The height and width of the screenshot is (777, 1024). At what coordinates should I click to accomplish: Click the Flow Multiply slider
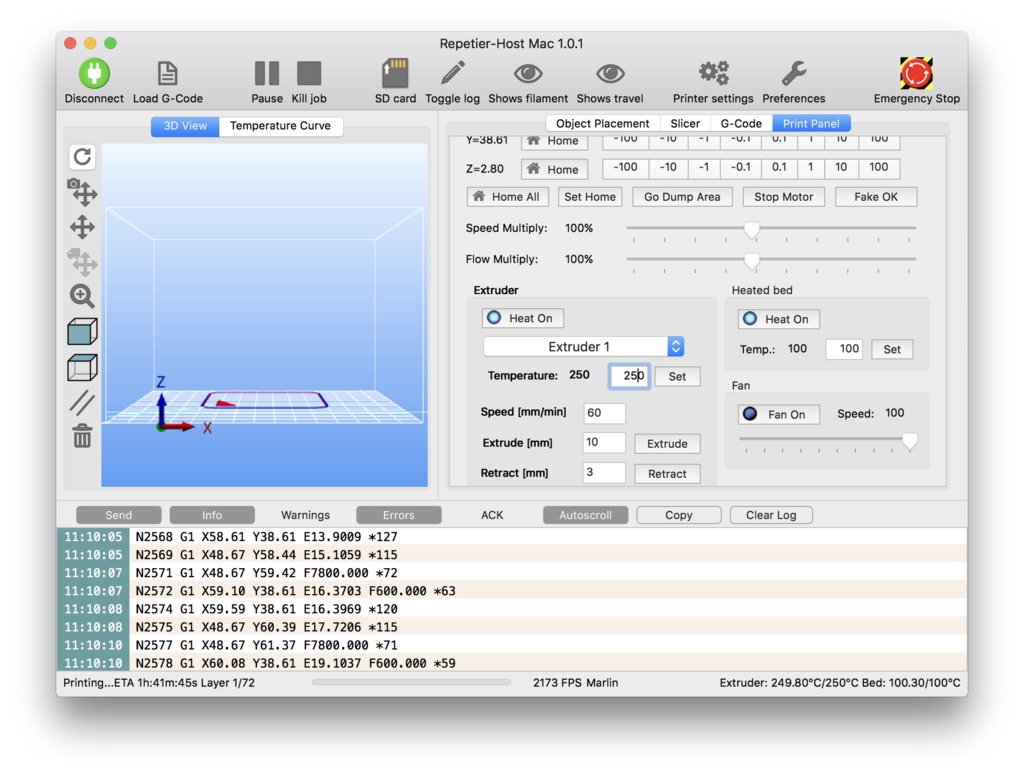point(771,261)
